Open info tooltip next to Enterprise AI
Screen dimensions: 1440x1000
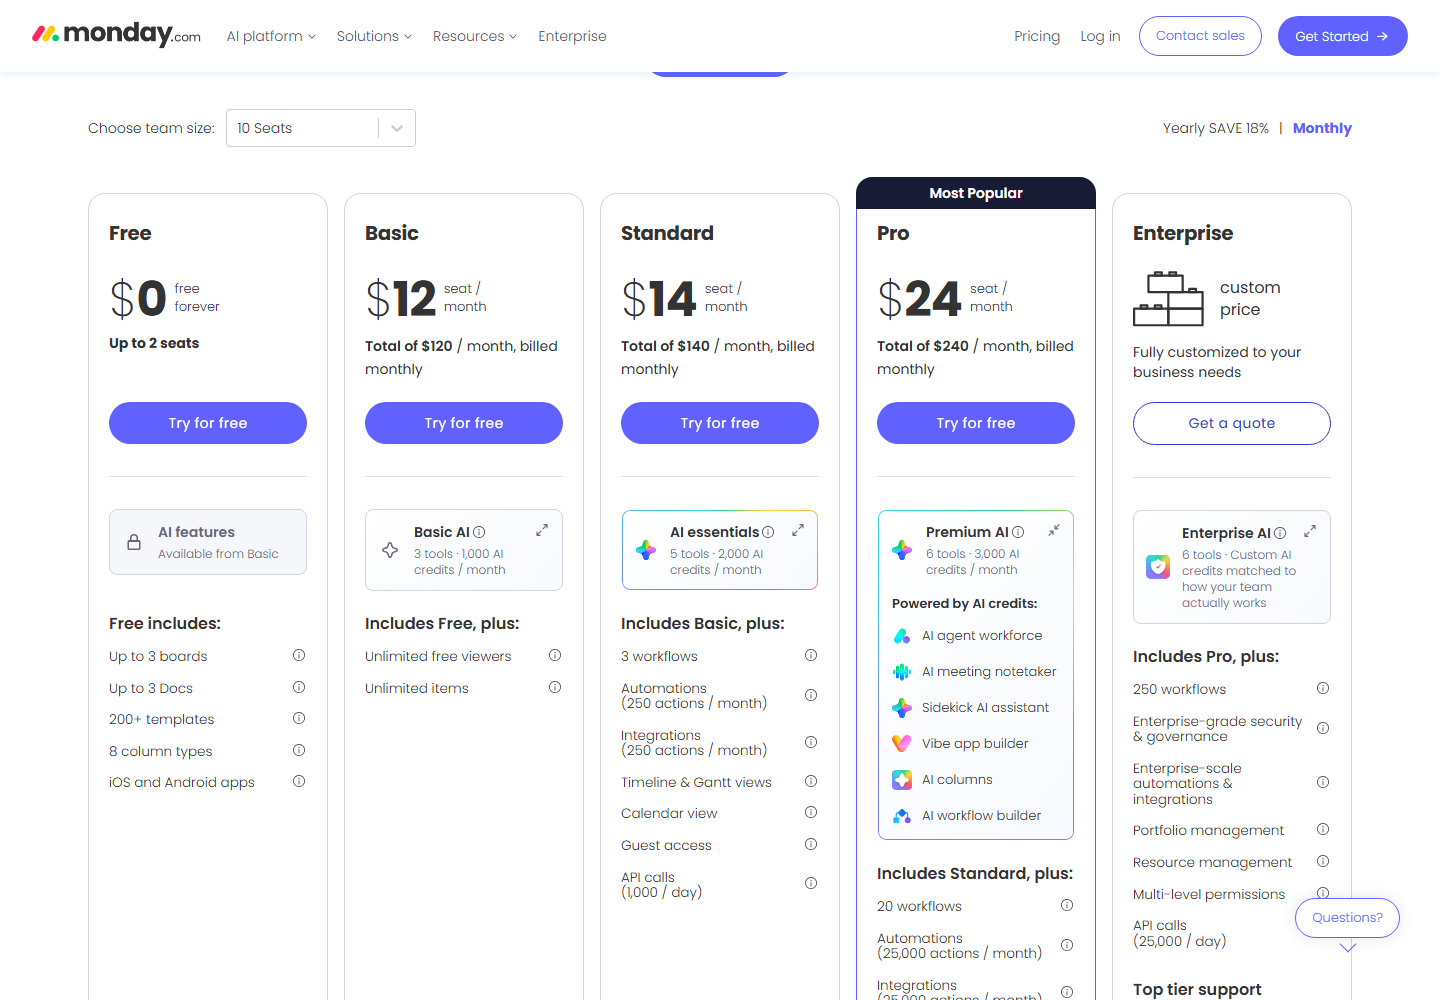1280,533
